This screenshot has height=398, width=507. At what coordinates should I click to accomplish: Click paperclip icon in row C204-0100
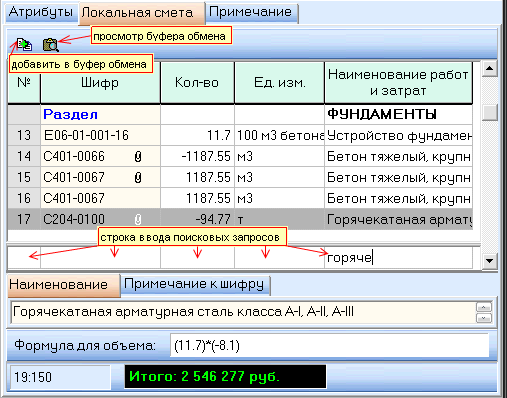tap(138, 219)
